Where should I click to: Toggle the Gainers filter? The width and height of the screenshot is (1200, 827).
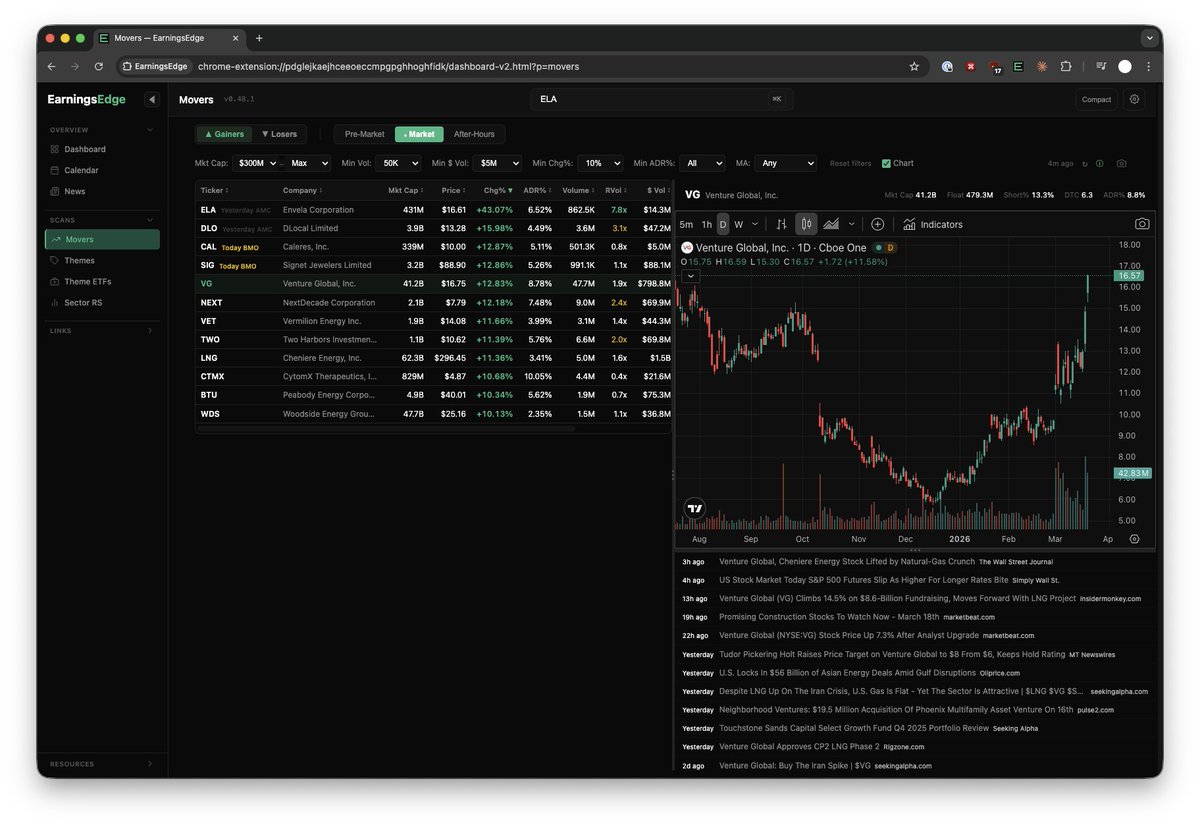[x=224, y=134]
